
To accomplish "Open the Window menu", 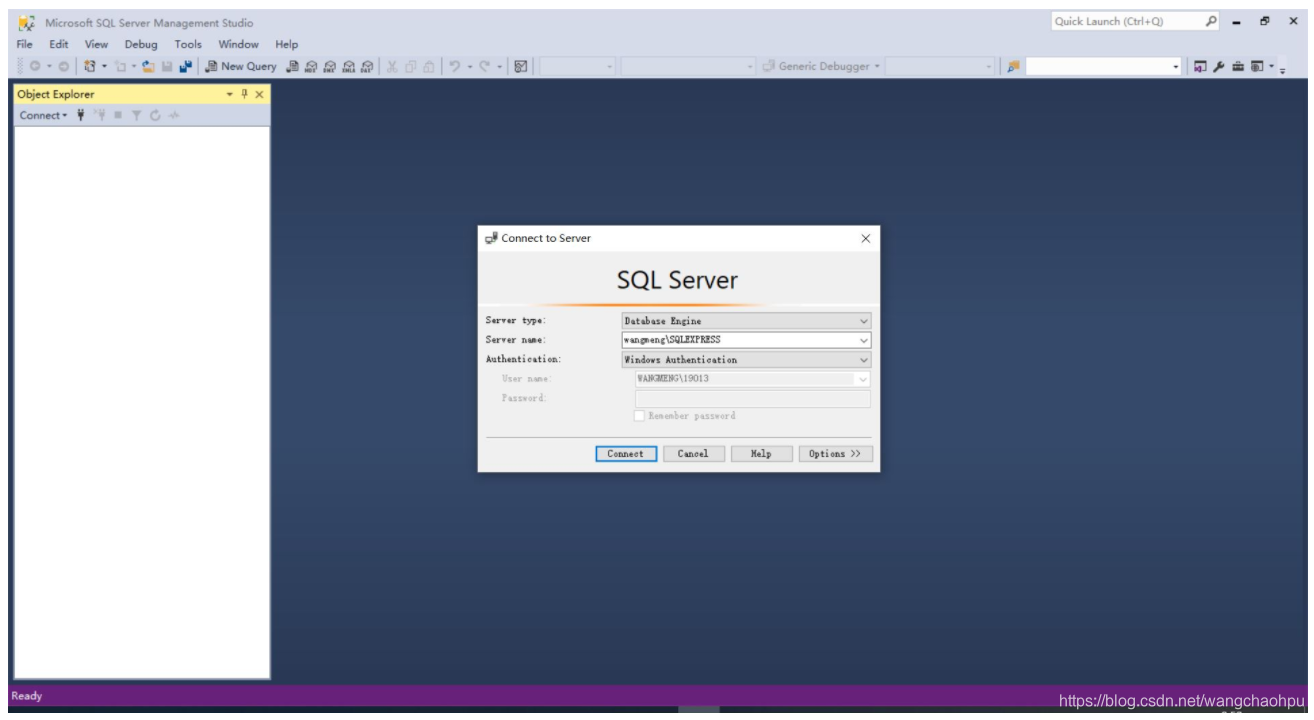I will point(239,44).
